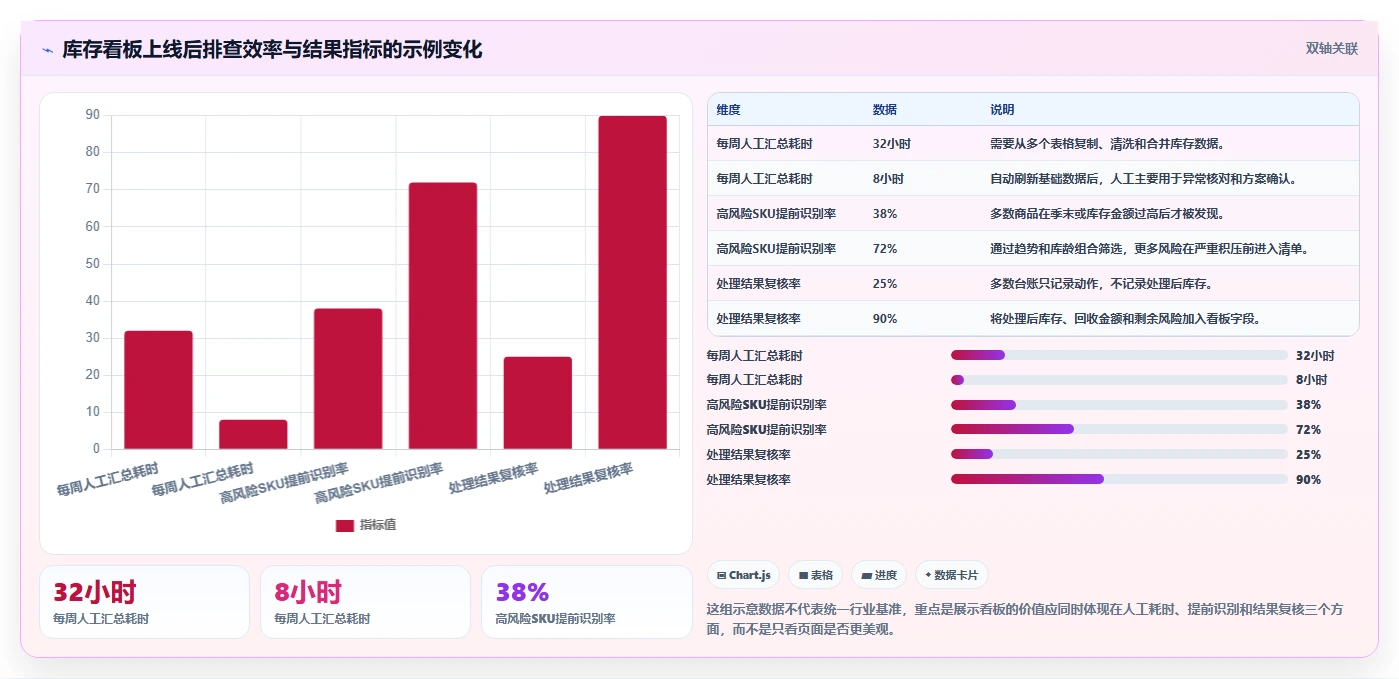Open the 进度 chip

[x=879, y=575]
